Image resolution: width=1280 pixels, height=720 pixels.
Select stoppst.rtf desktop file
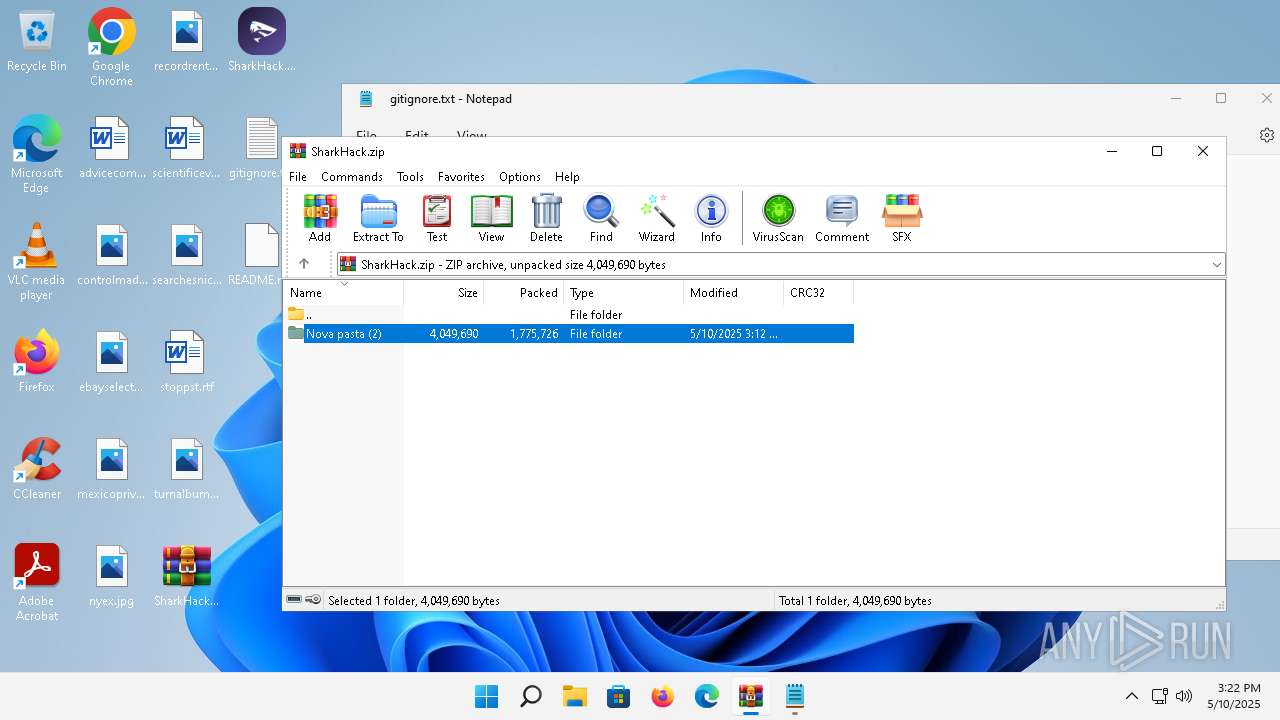click(187, 361)
